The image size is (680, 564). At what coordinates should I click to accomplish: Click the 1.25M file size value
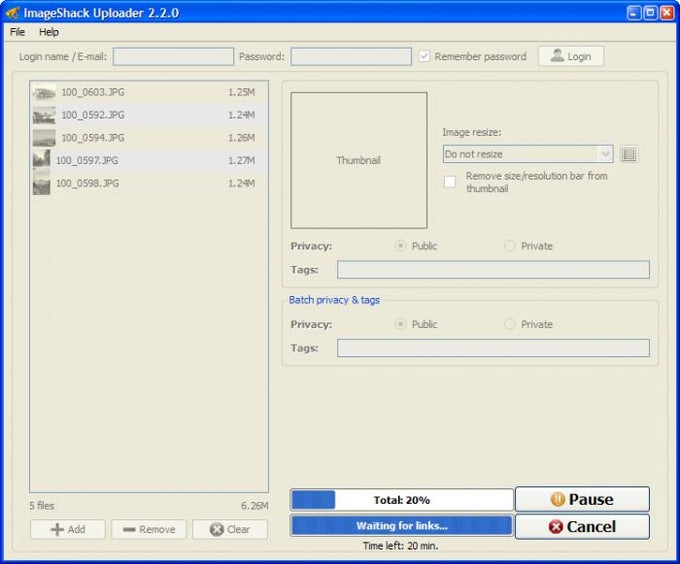[242, 92]
